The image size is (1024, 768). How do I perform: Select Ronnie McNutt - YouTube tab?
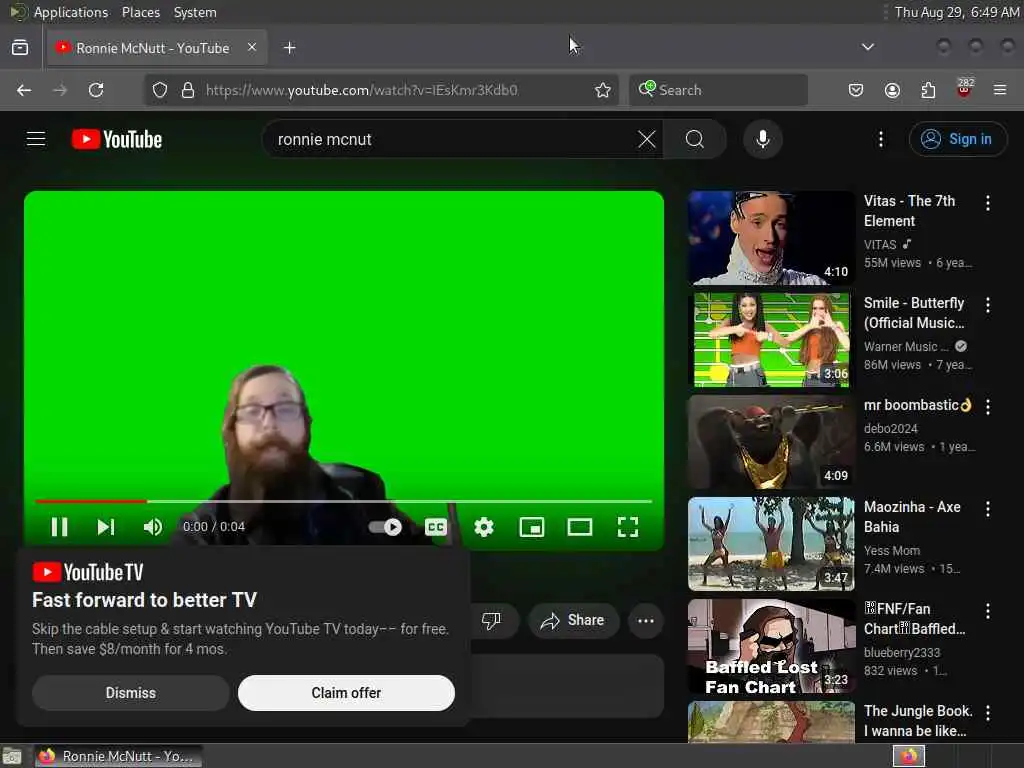(x=157, y=48)
